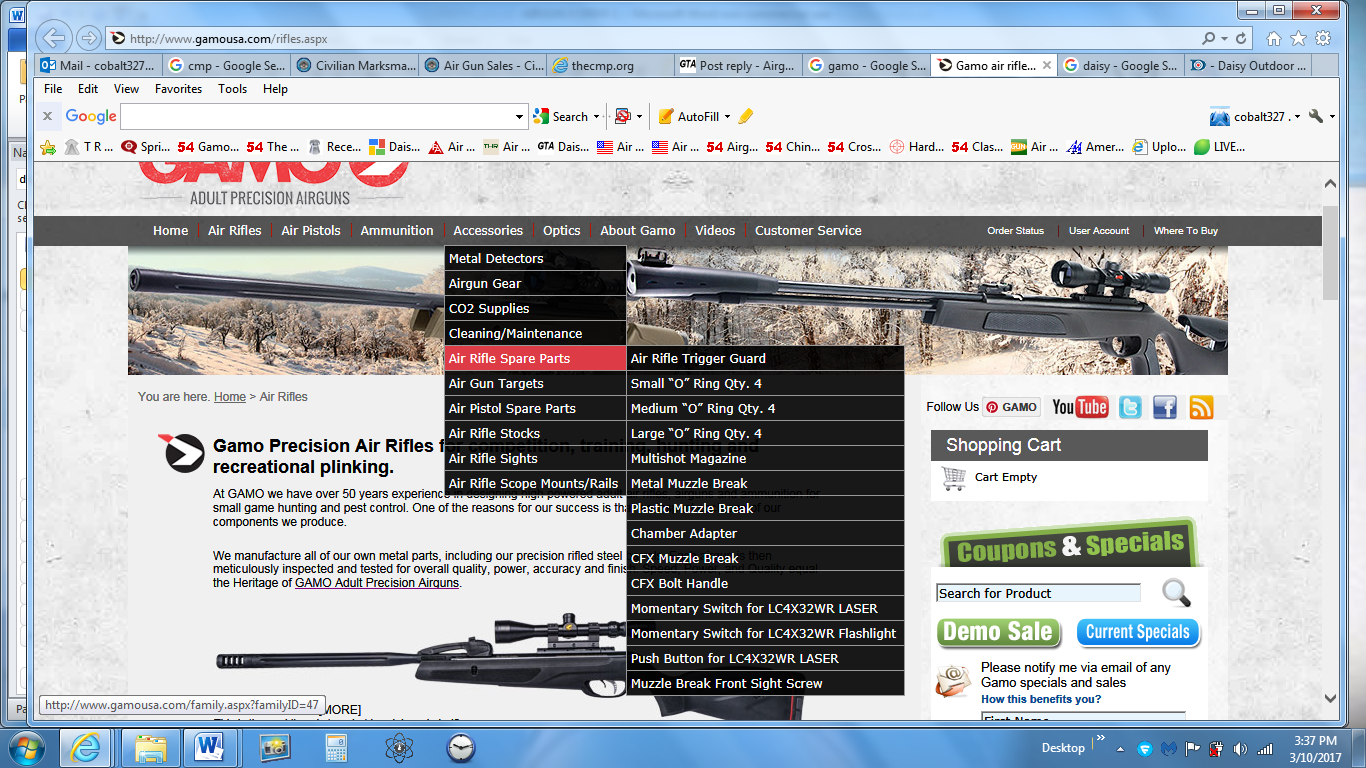Click the browser Forward arrow button

click(x=89, y=38)
